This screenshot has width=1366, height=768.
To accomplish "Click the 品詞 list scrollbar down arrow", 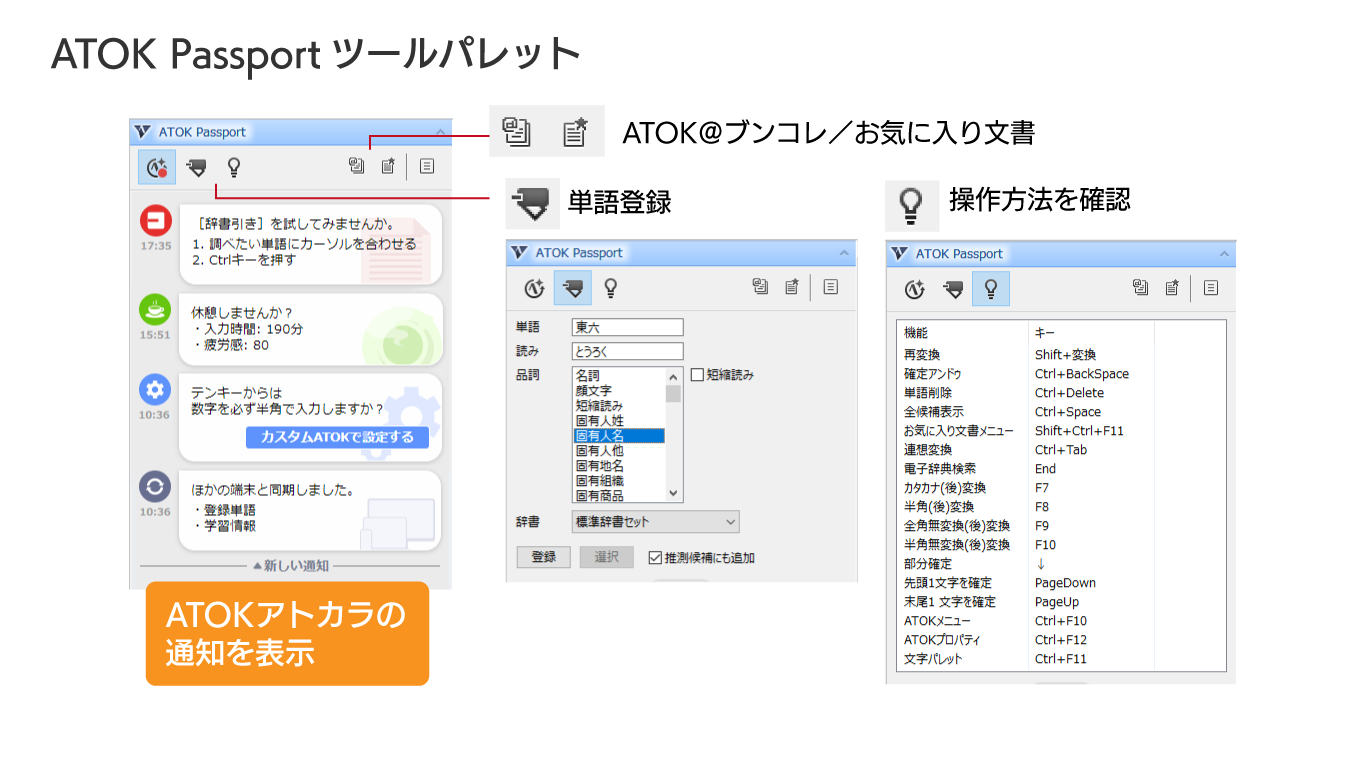I will pyautogui.click(x=673, y=494).
